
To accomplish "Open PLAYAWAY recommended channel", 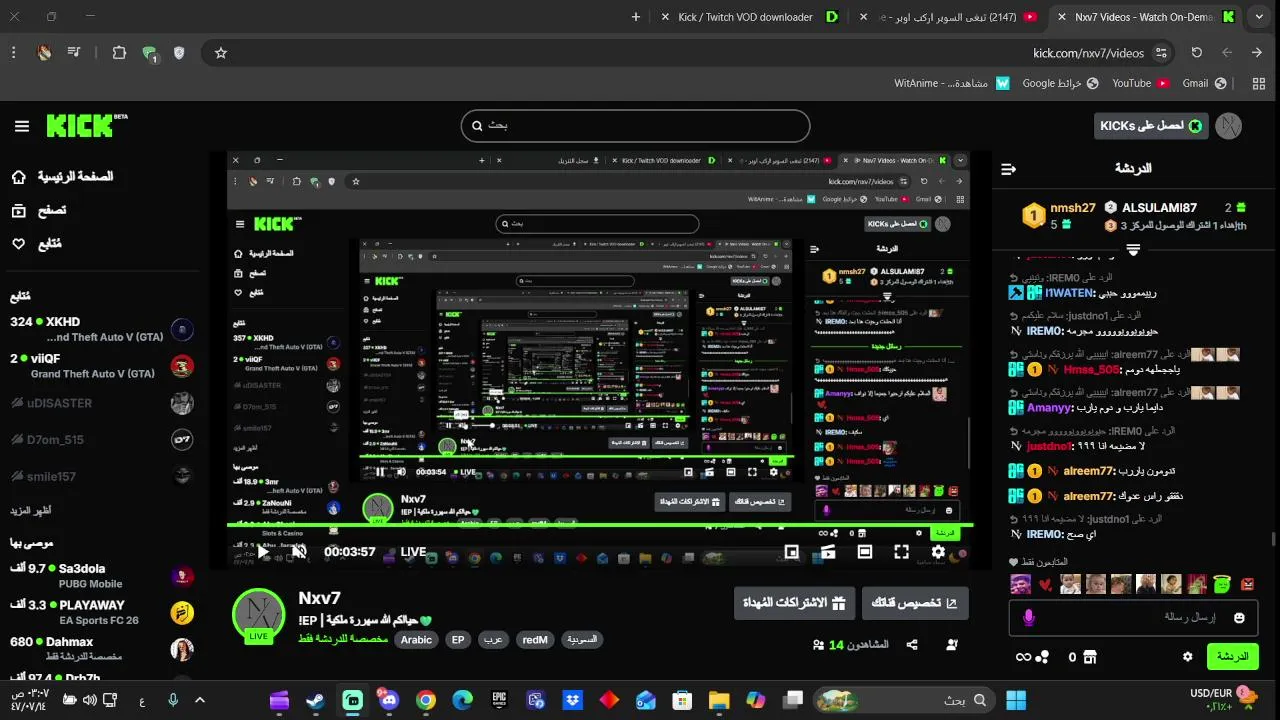I will point(100,612).
